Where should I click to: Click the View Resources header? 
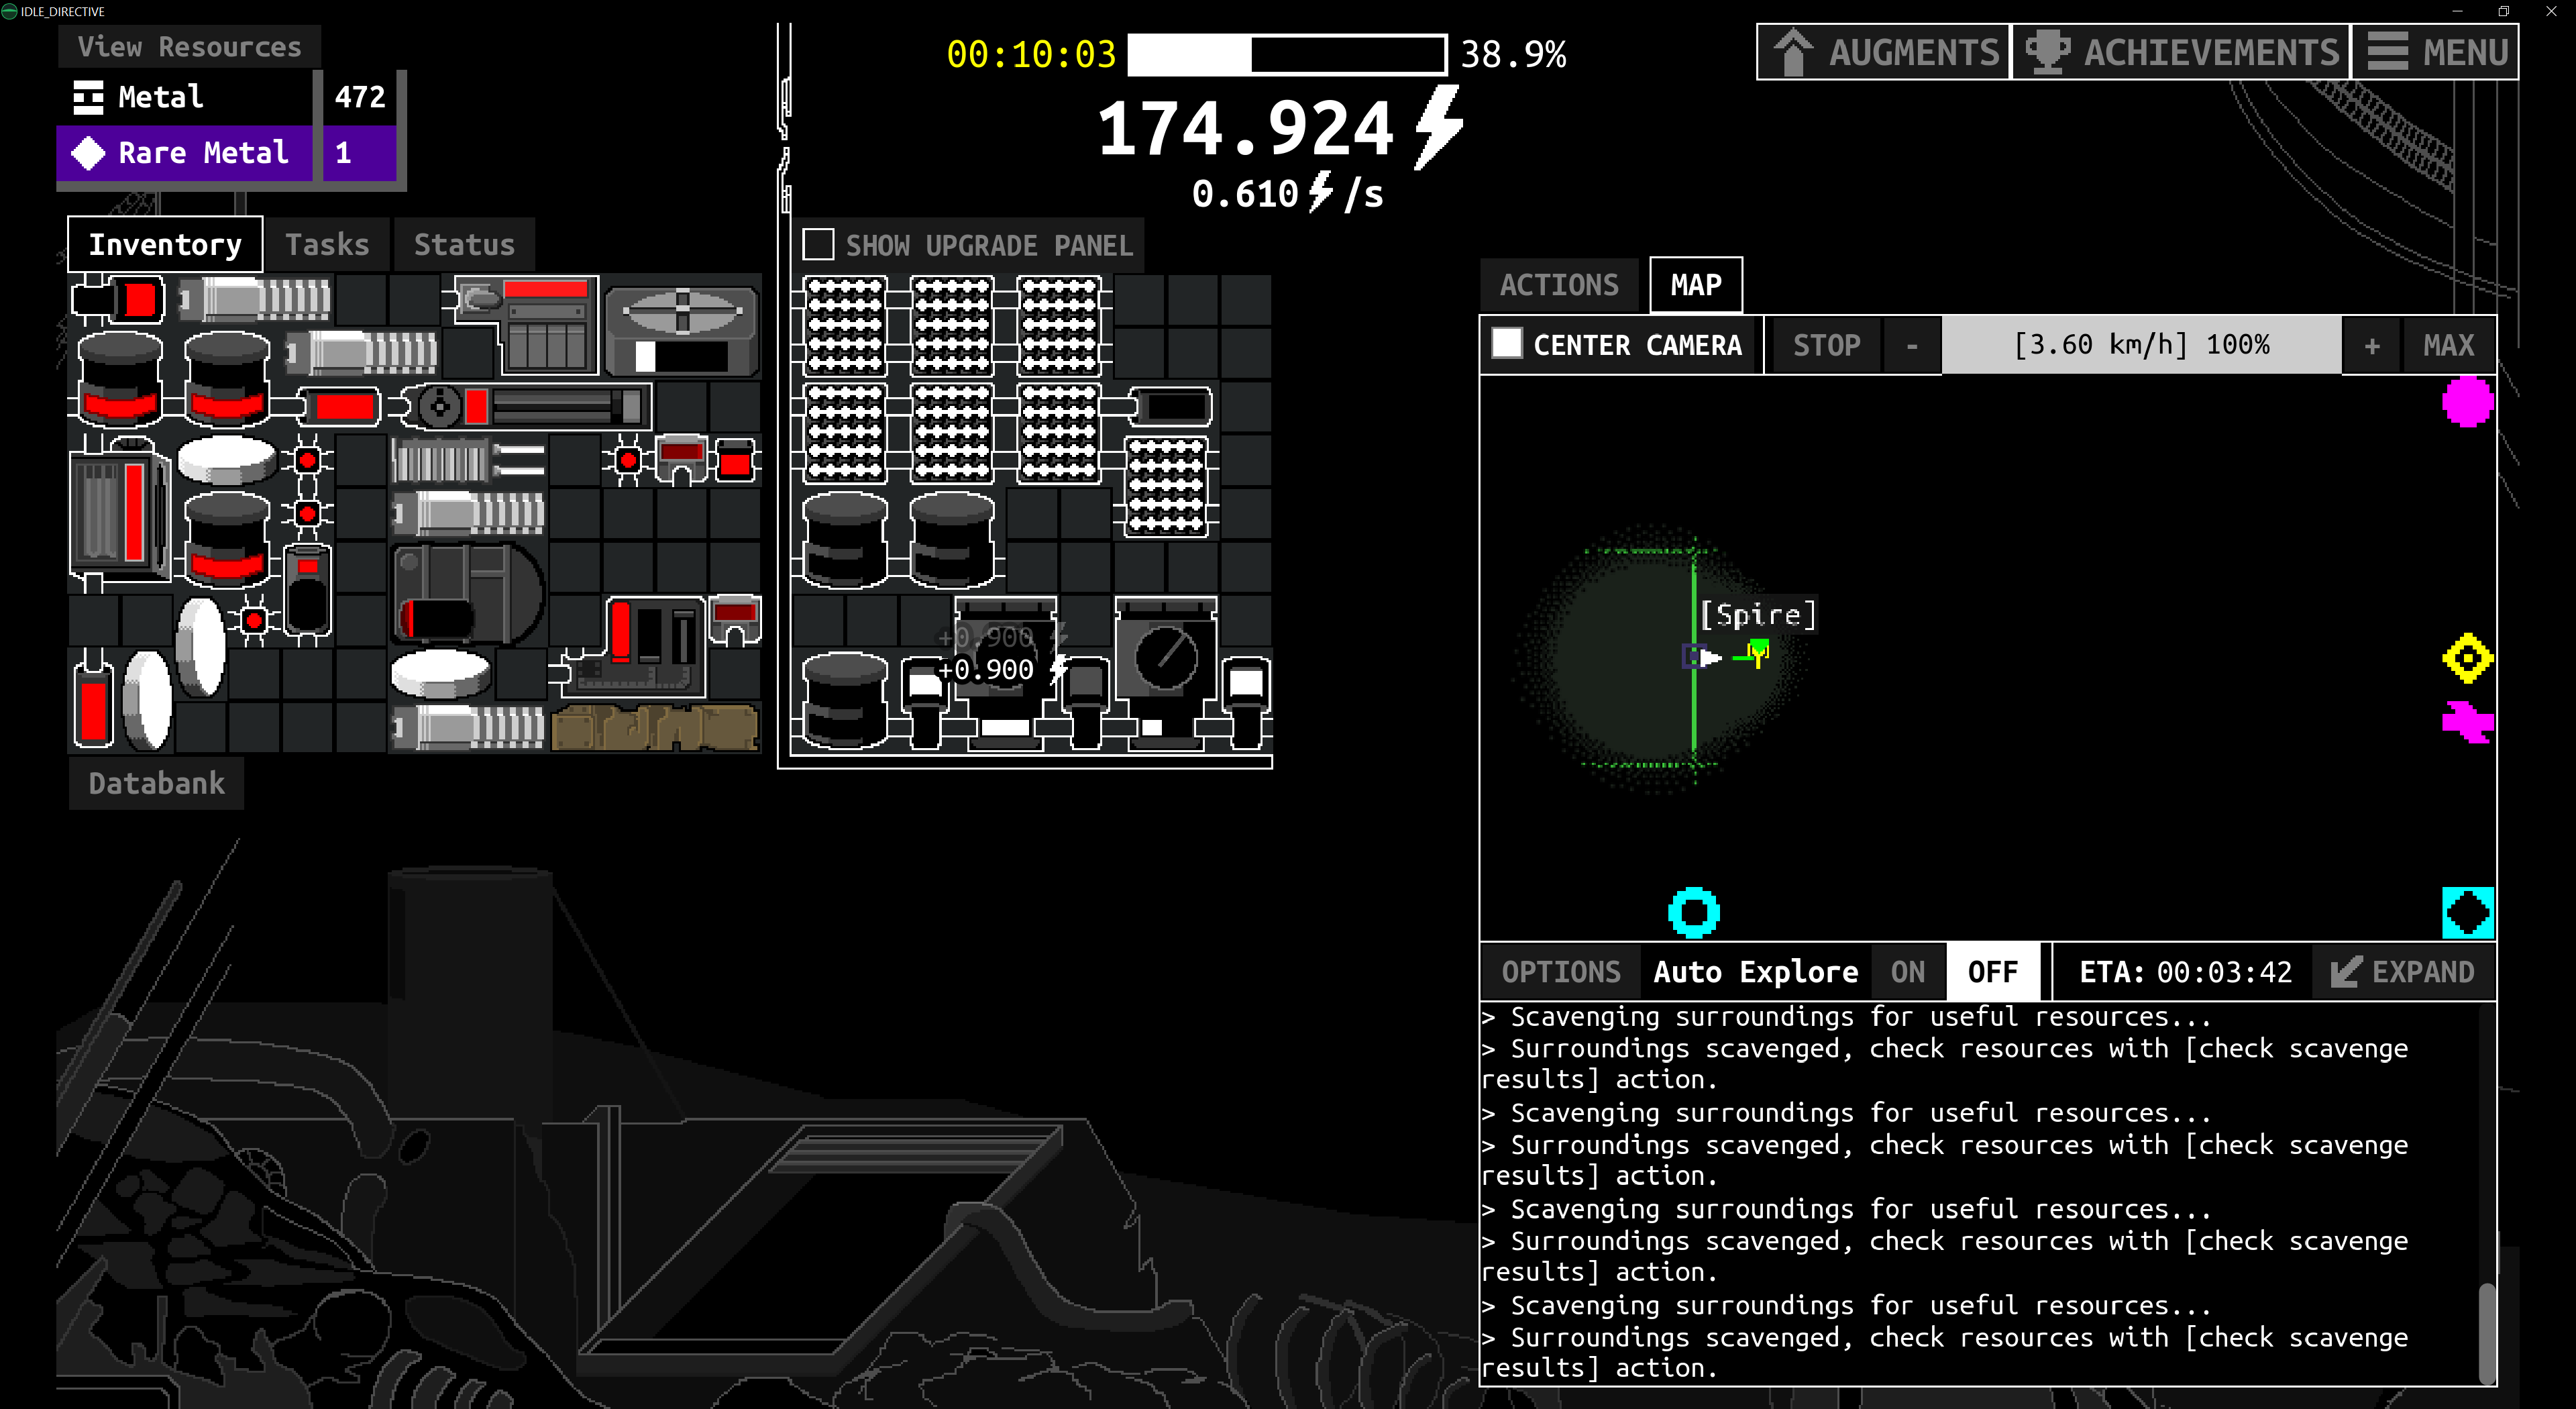[189, 47]
